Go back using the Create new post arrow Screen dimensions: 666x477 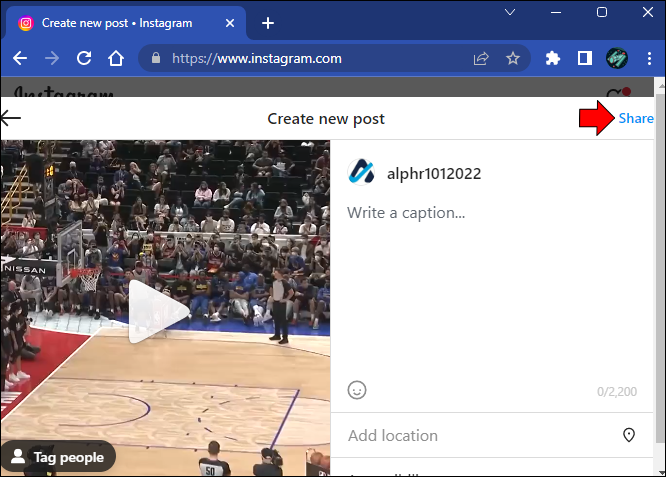click(x=11, y=119)
